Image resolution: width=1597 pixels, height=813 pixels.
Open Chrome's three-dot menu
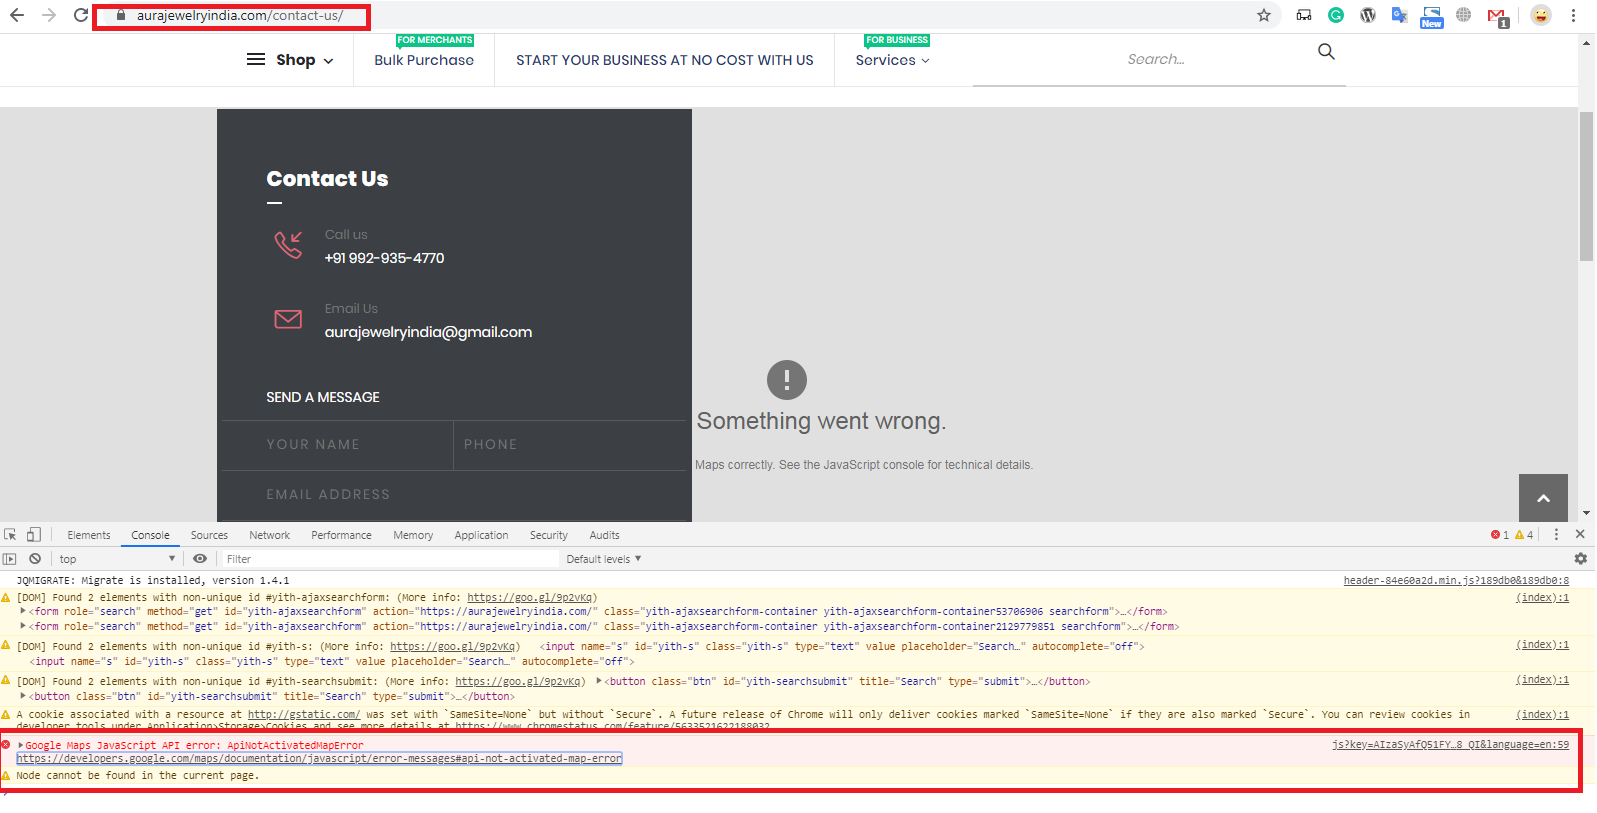[1573, 15]
